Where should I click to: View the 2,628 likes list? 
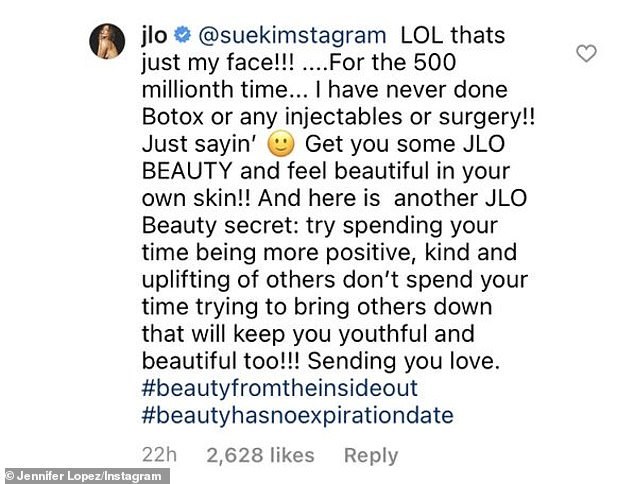[x=260, y=455]
